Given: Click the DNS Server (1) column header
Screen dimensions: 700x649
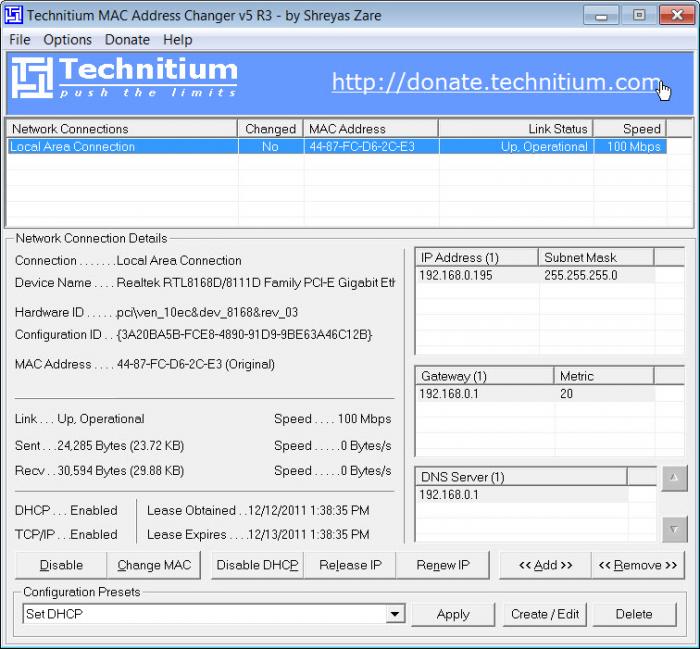Looking at the screenshot, I should click(521, 477).
